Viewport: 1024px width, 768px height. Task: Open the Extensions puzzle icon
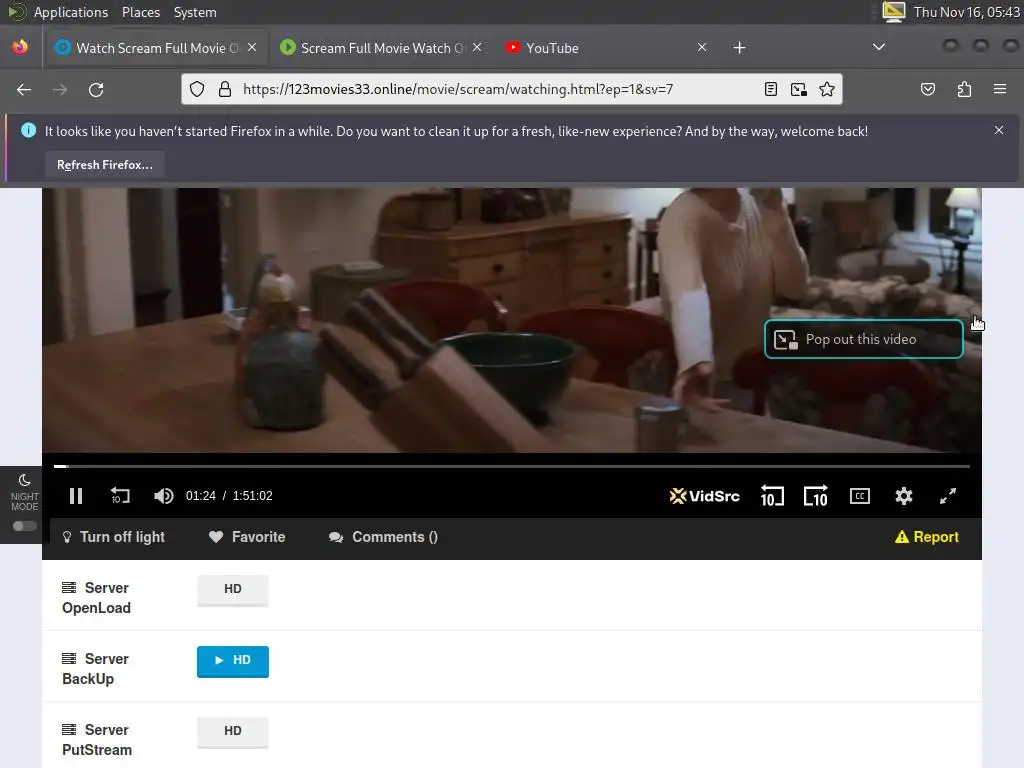coord(964,89)
